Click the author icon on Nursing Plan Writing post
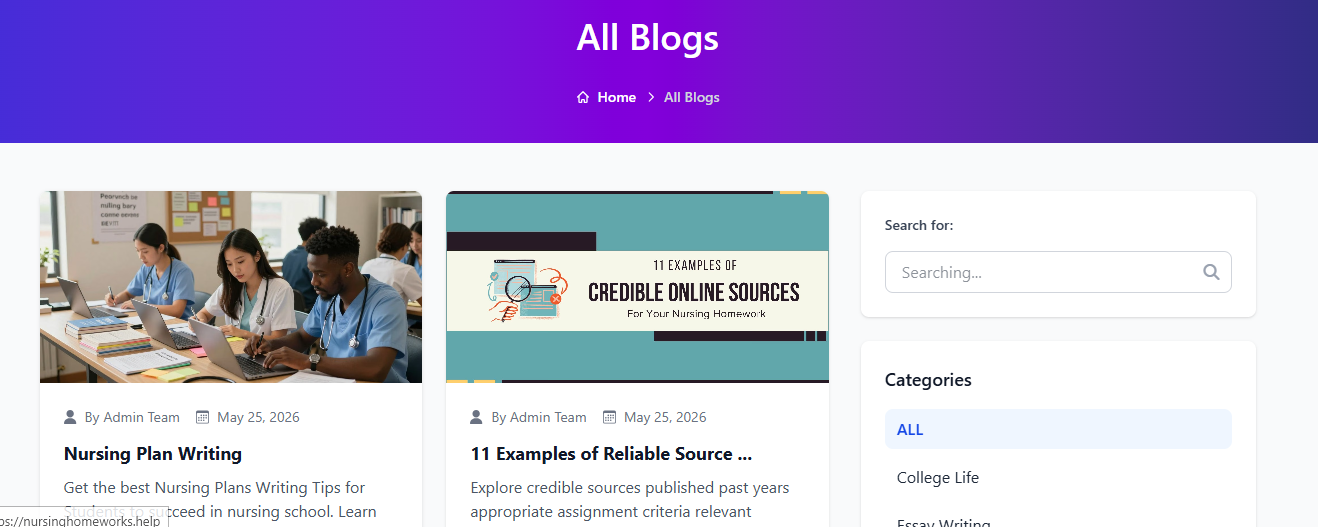 click(70, 417)
